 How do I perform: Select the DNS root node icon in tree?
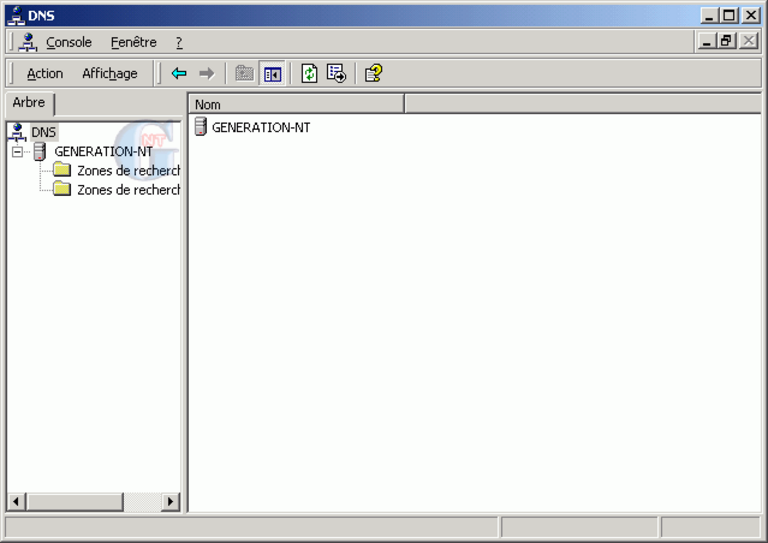pos(18,132)
